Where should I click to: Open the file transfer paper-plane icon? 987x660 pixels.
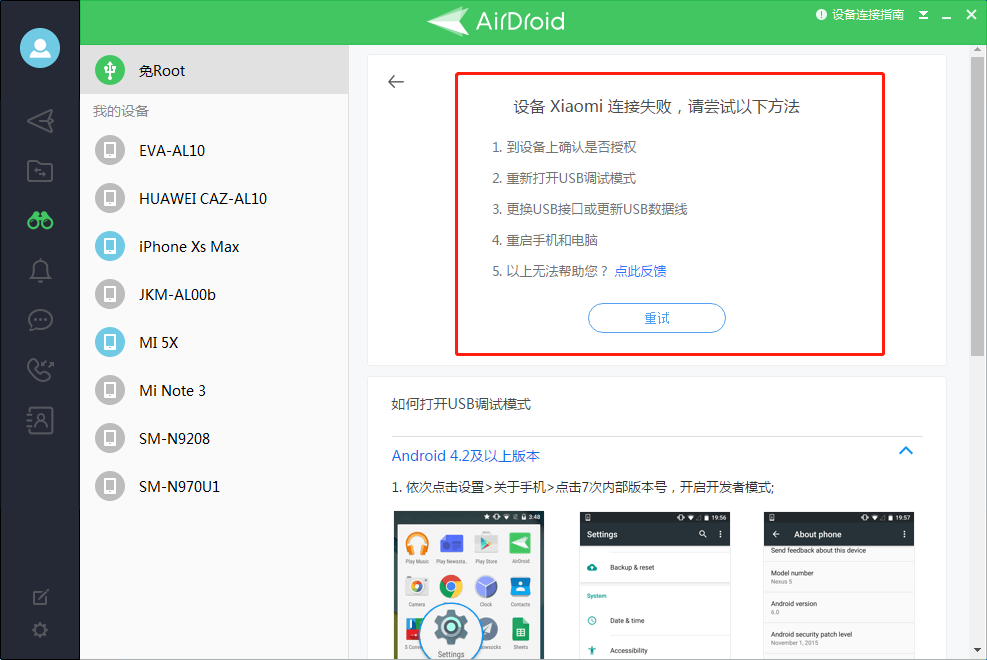[40, 121]
